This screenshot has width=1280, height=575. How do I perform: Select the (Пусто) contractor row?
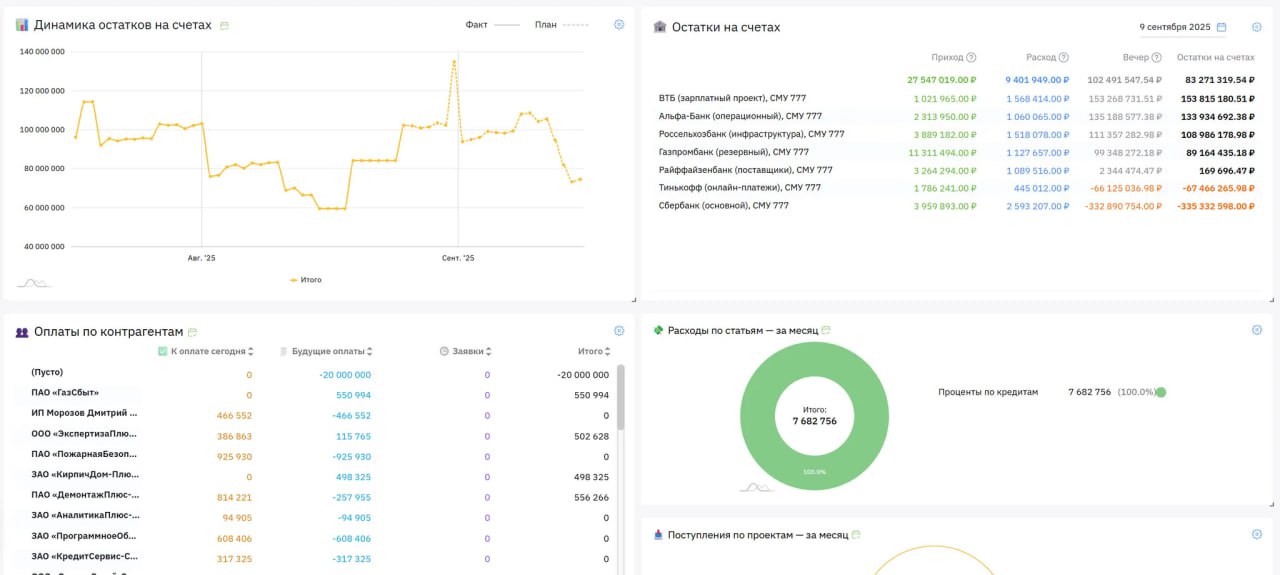315,374
